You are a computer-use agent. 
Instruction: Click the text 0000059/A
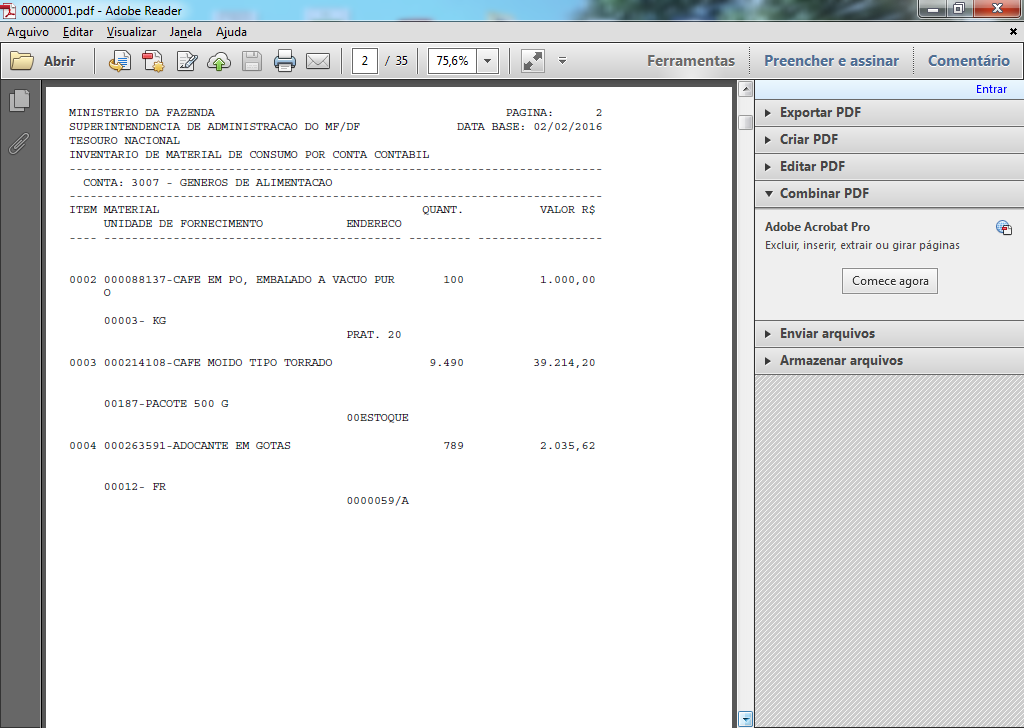[377, 501]
